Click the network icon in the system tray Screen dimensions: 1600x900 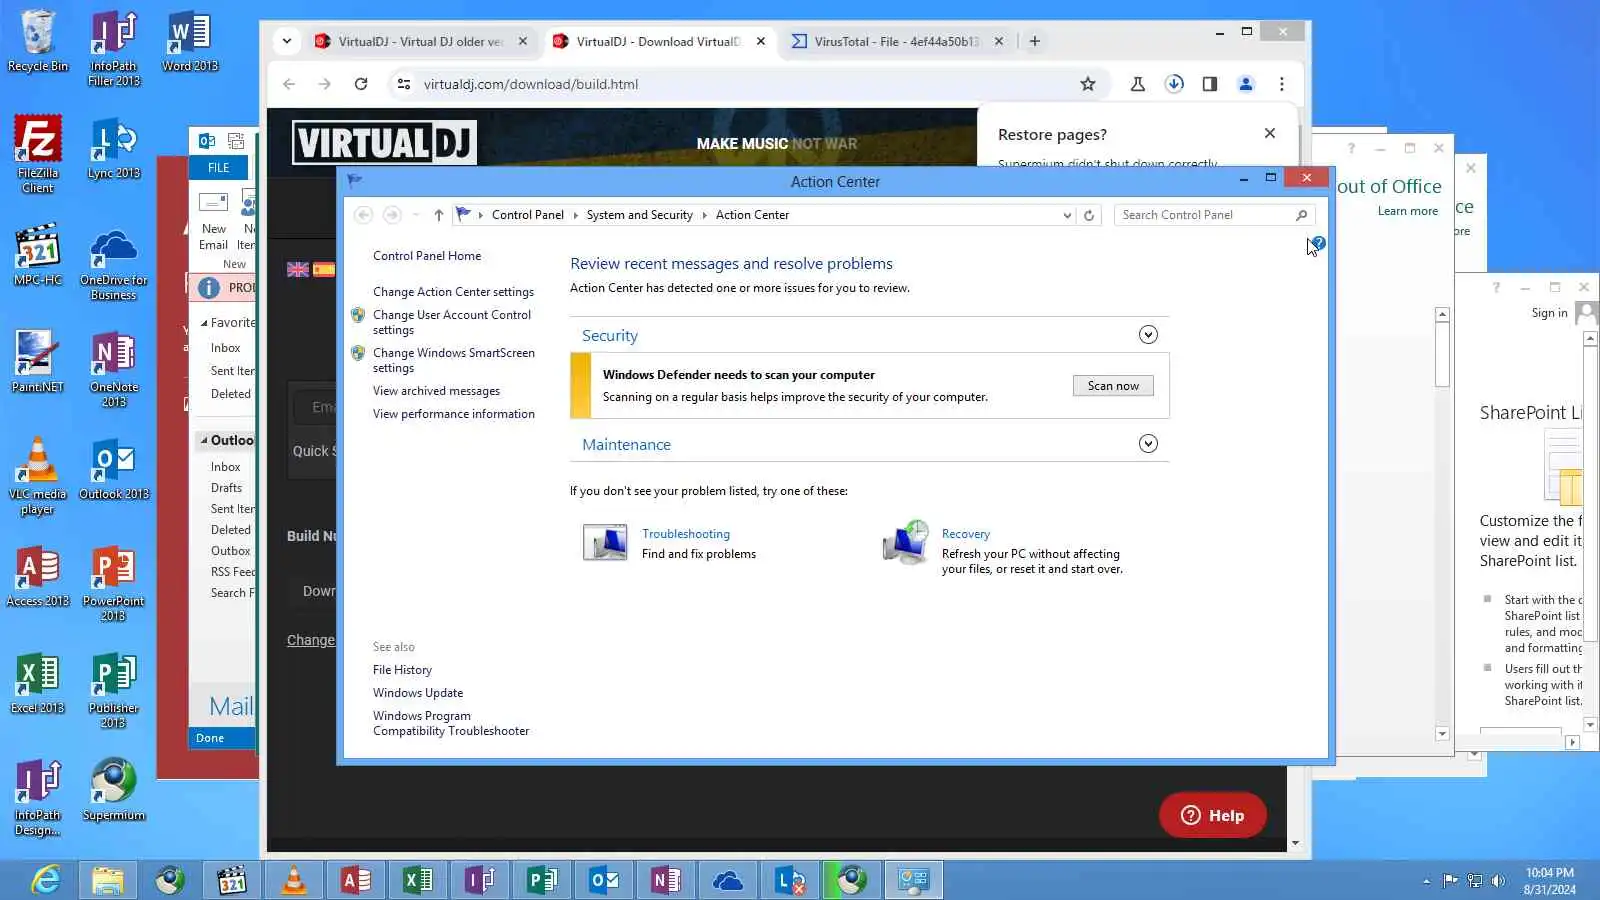[x=1474, y=881]
